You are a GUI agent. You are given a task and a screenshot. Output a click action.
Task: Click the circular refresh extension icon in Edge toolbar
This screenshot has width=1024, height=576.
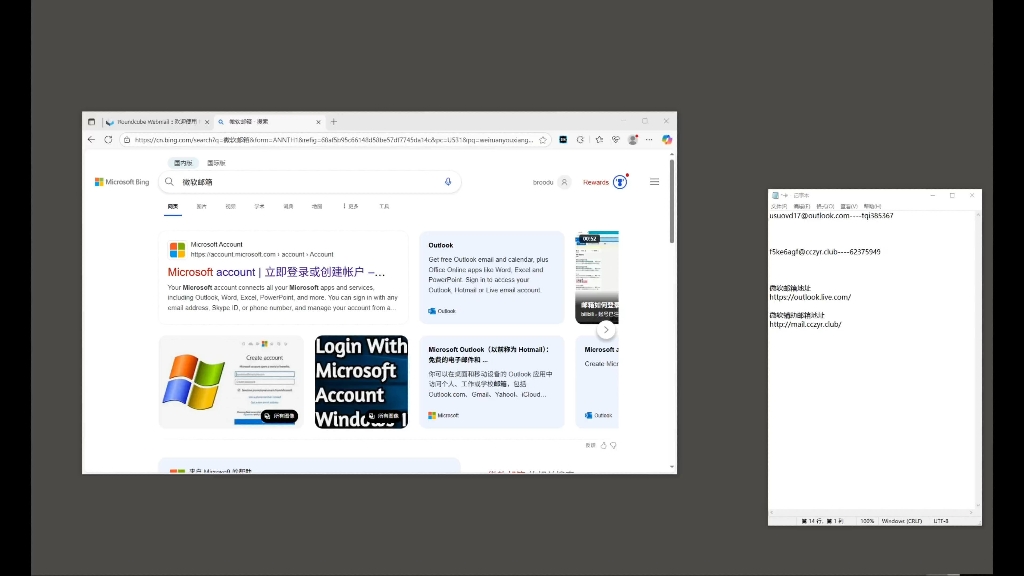coord(580,140)
